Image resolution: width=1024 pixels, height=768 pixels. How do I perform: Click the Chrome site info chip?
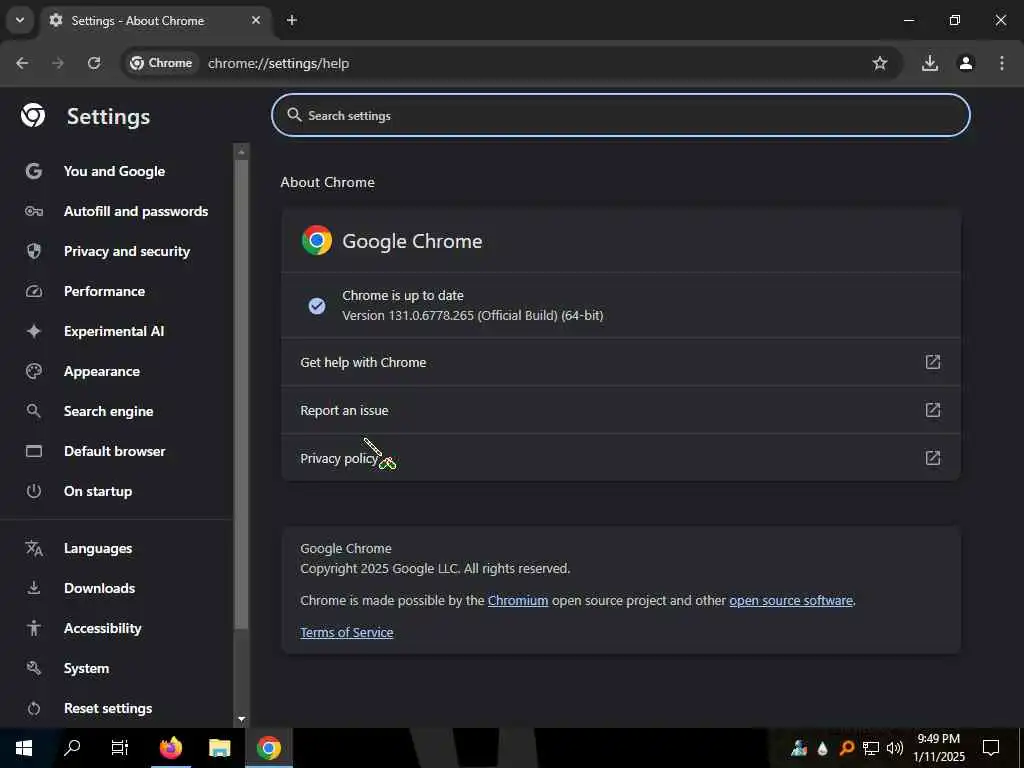[161, 63]
